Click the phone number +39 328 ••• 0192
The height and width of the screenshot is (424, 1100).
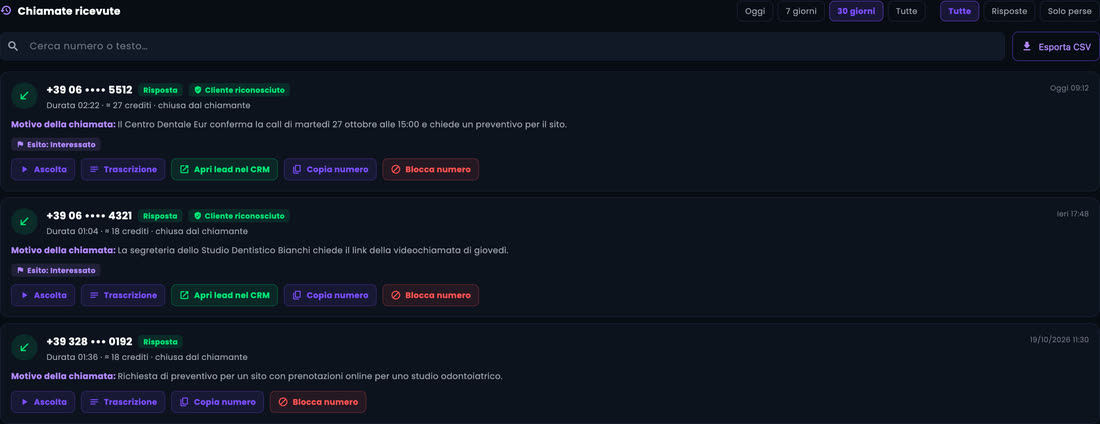pos(89,342)
